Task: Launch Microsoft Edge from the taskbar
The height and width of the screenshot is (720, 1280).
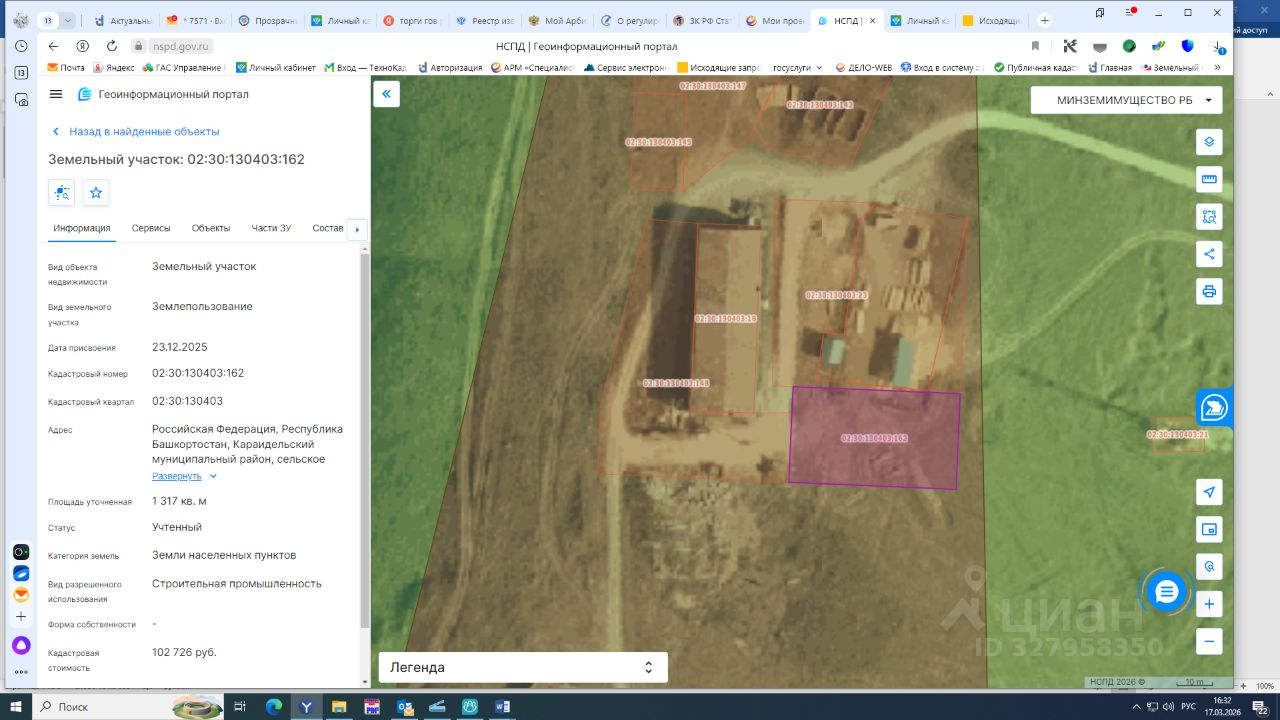Action: [274, 707]
